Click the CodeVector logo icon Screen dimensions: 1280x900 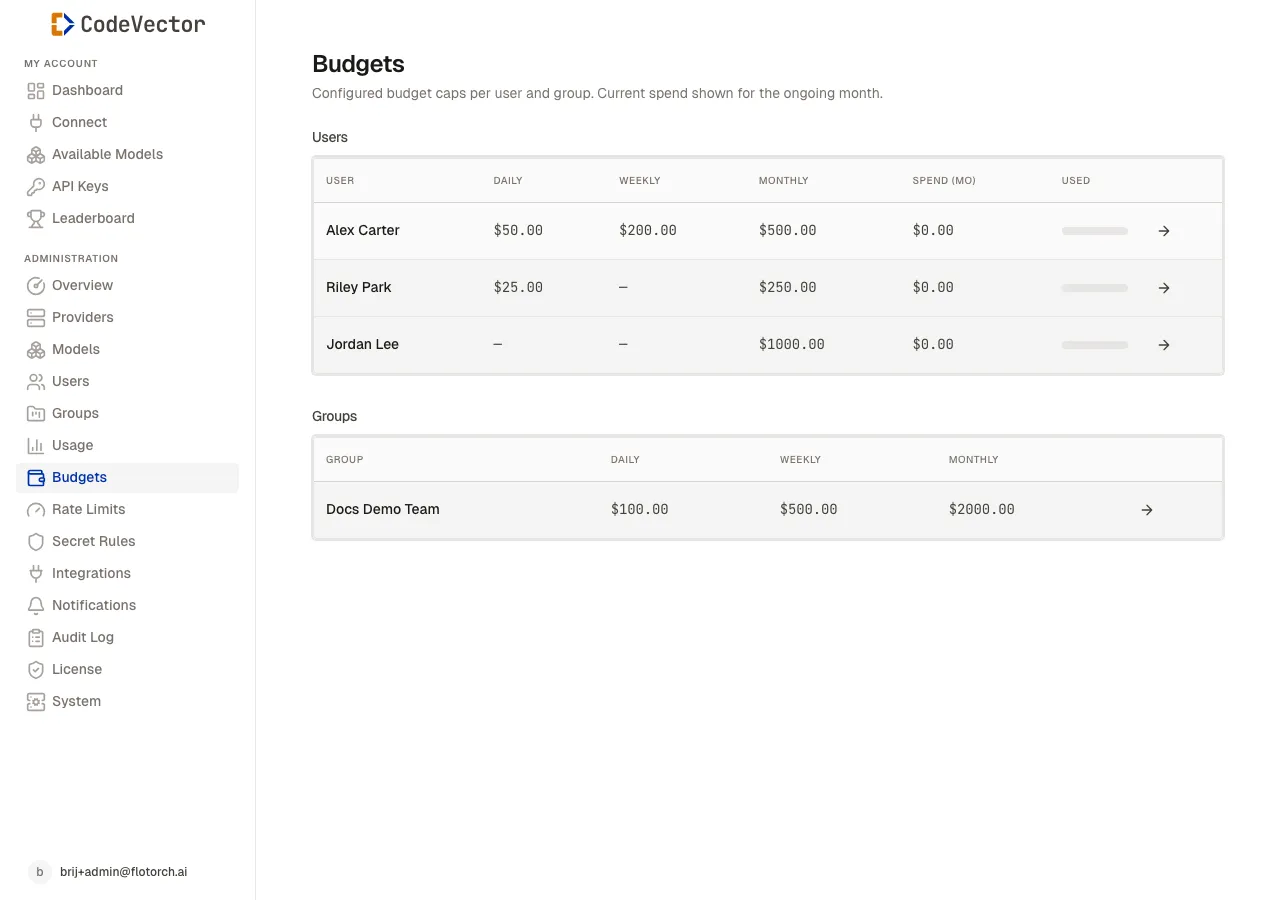tap(63, 24)
